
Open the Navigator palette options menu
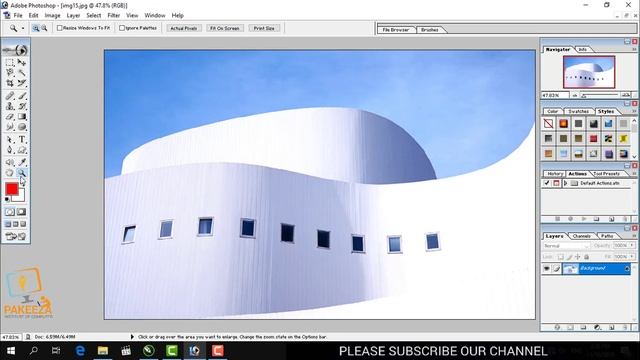click(634, 49)
